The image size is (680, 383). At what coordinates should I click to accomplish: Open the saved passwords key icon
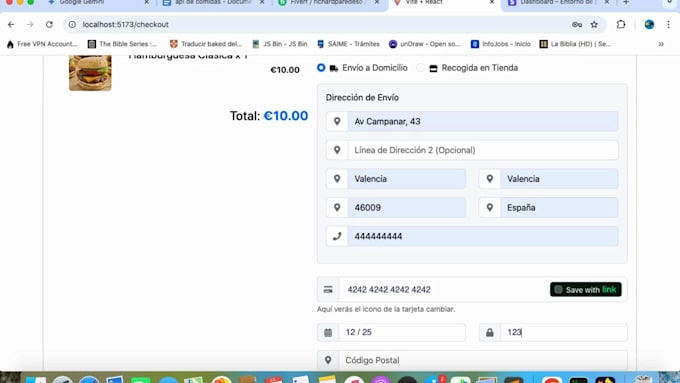tap(577, 25)
